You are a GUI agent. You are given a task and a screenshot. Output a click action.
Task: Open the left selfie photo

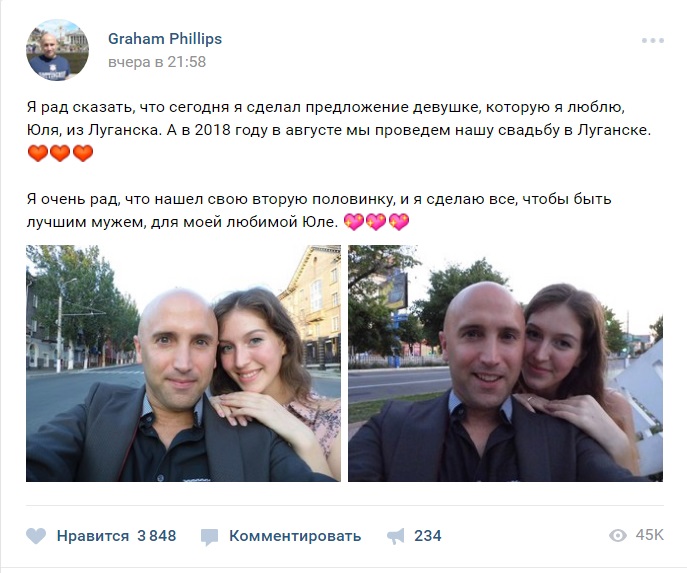click(183, 363)
